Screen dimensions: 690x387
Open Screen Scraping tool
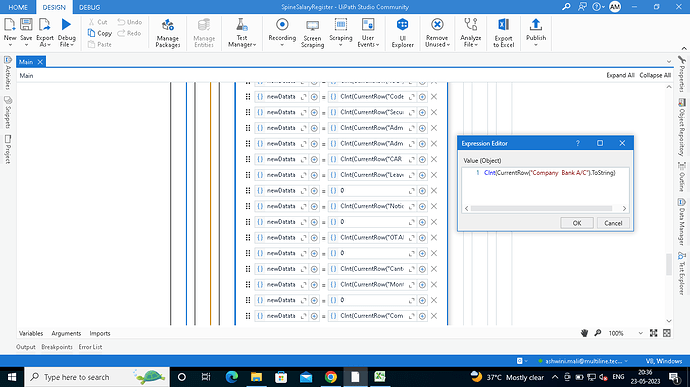[x=312, y=33]
